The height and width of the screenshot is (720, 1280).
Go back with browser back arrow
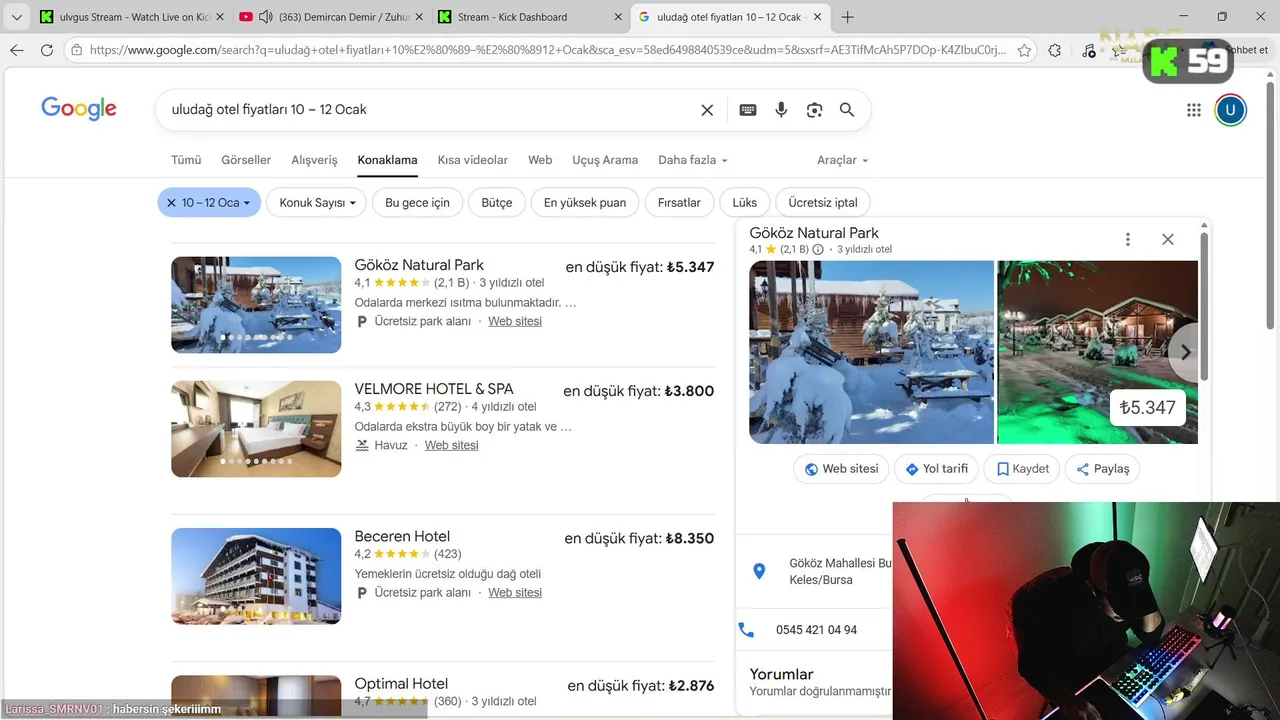point(16,50)
